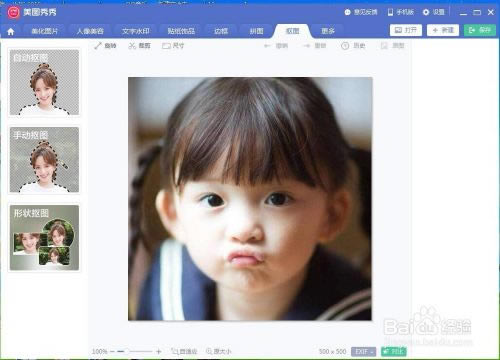
Task: Go to the home icon tab
Action: pos(11,32)
